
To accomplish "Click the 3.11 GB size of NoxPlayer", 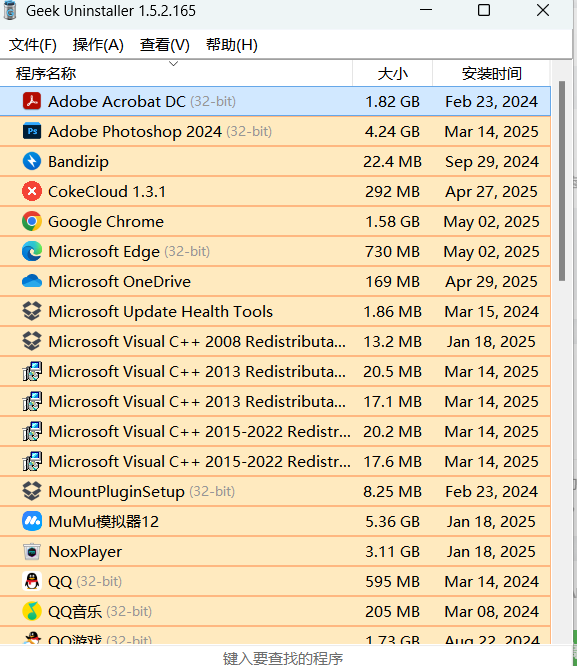I will 393,551.
